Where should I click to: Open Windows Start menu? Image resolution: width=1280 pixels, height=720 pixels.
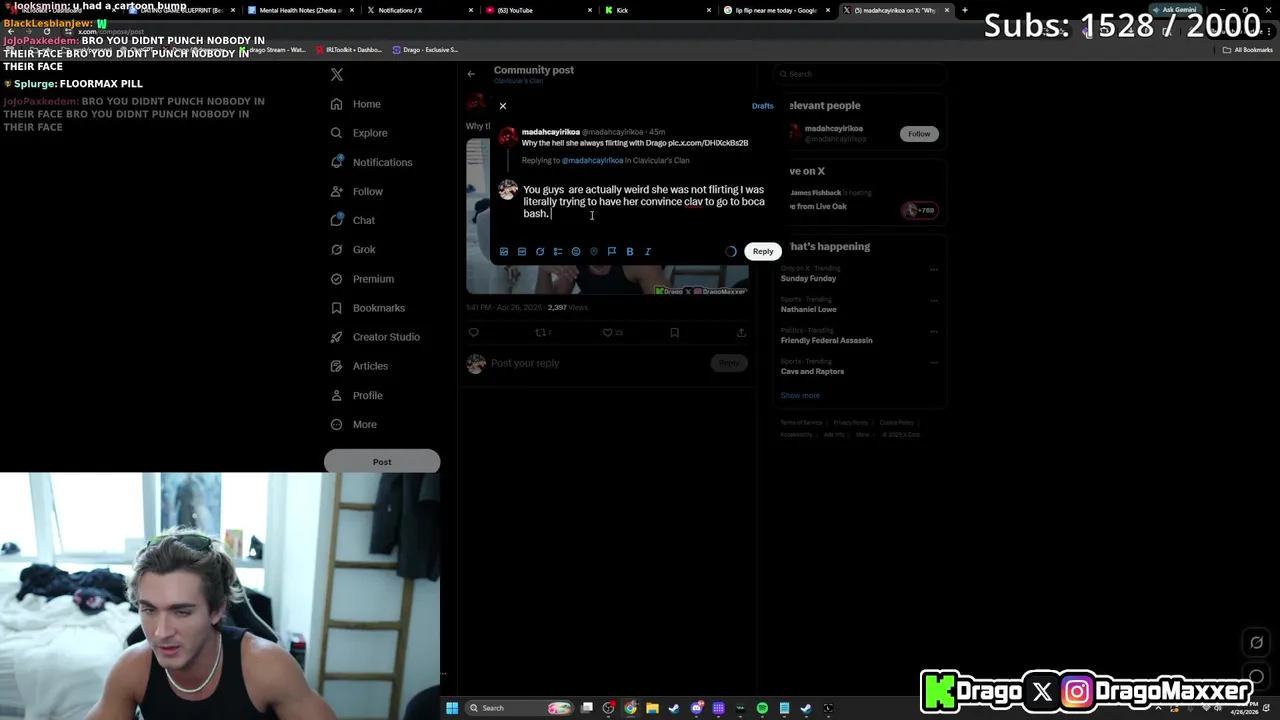pos(452,708)
